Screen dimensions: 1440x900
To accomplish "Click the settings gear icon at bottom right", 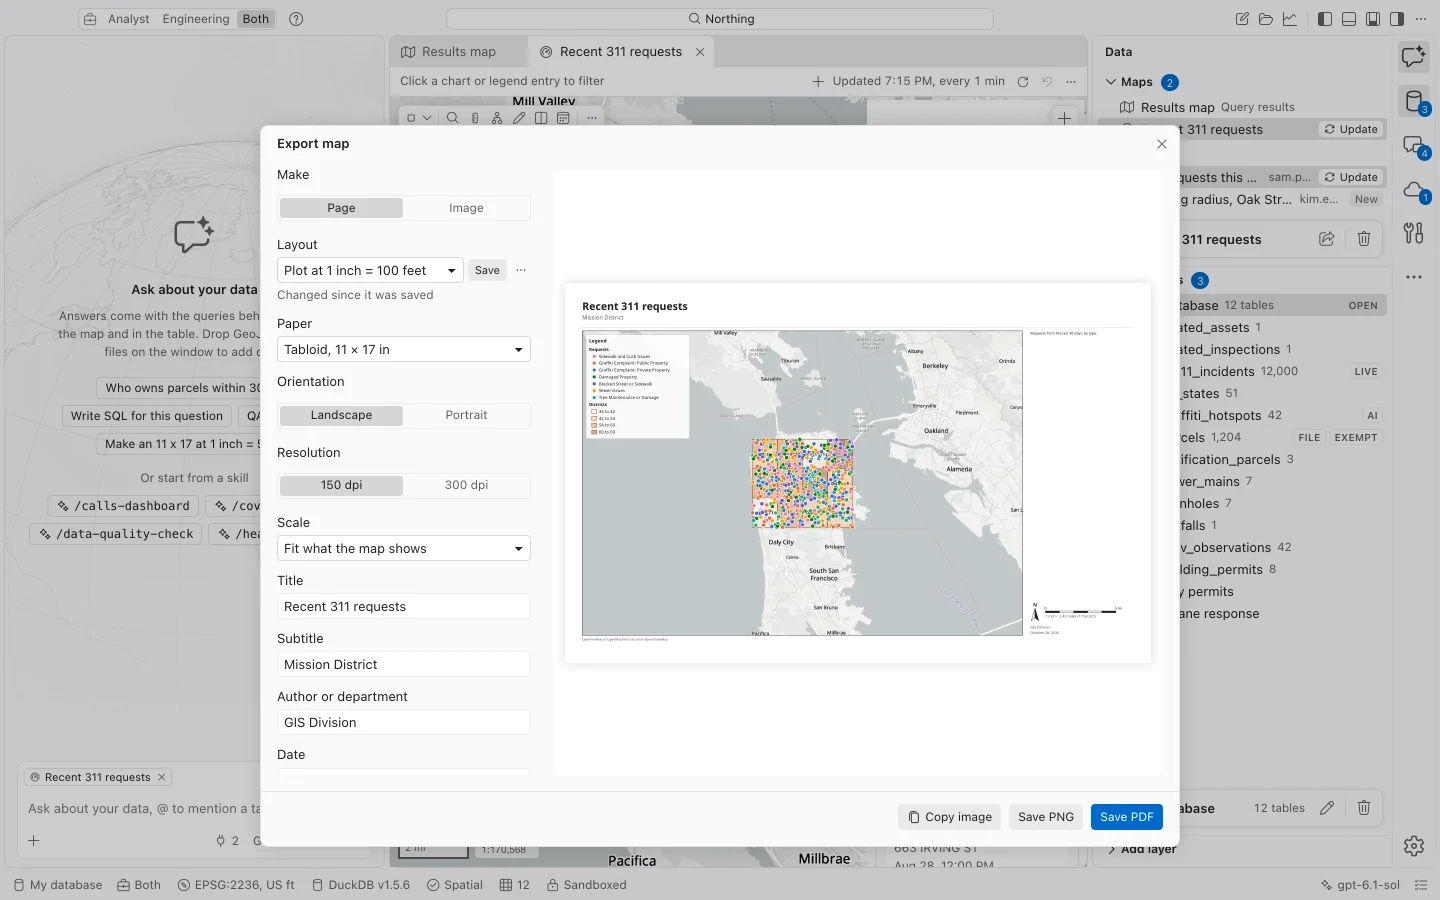I will [x=1413, y=846].
